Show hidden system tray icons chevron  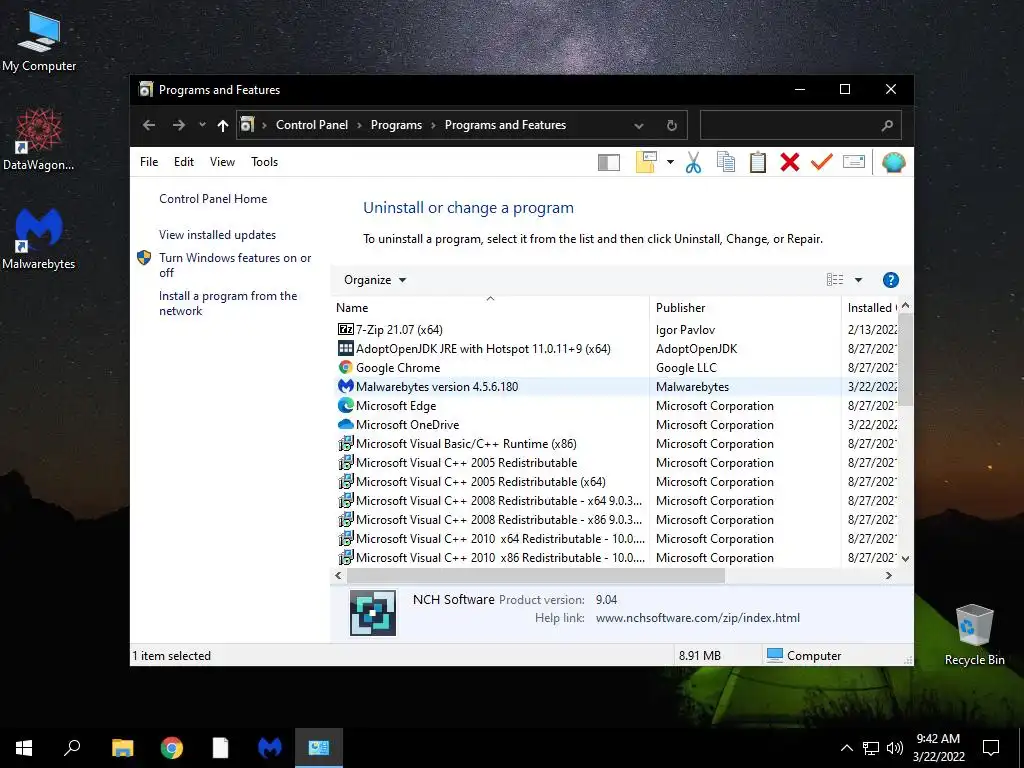pyautogui.click(x=846, y=748)
